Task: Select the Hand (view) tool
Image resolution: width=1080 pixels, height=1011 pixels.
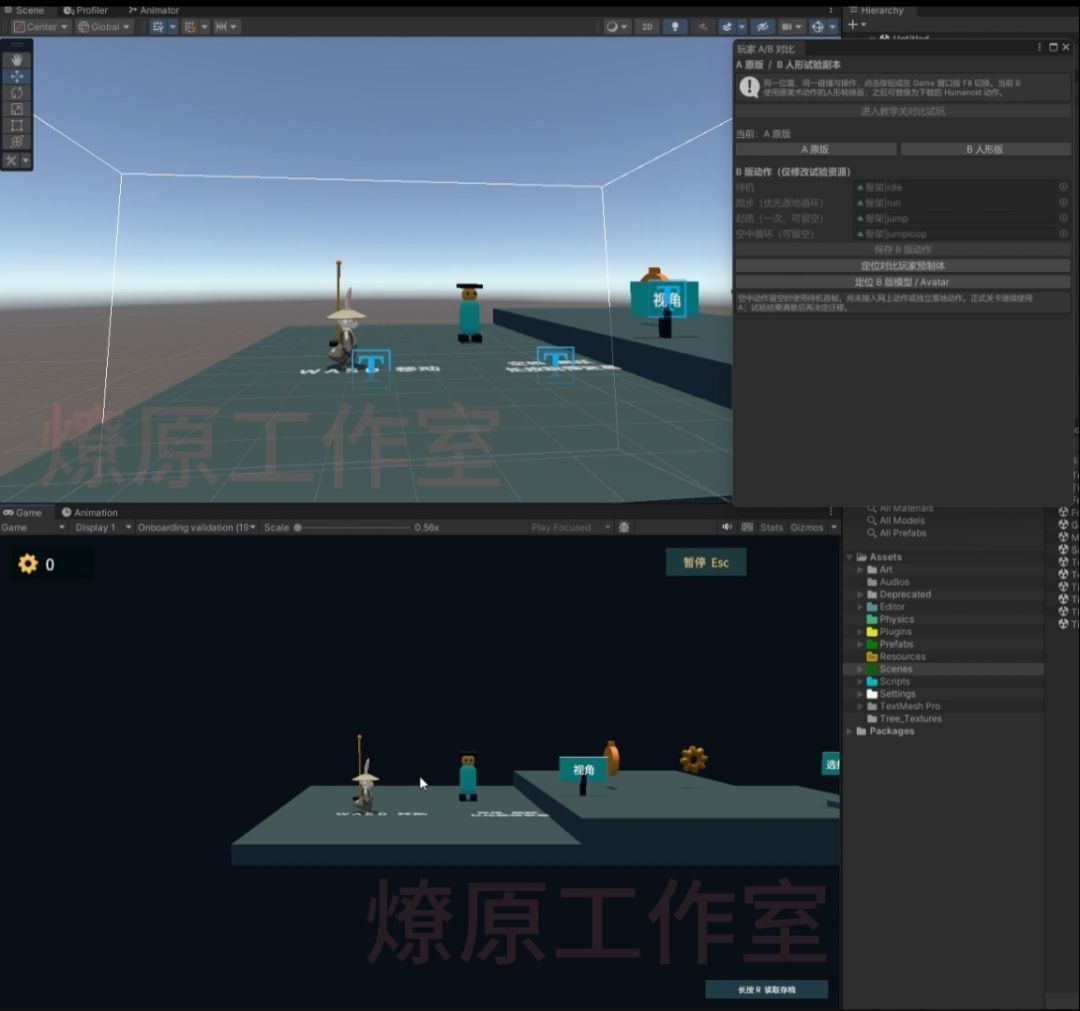Action: (x=17, y=60)
